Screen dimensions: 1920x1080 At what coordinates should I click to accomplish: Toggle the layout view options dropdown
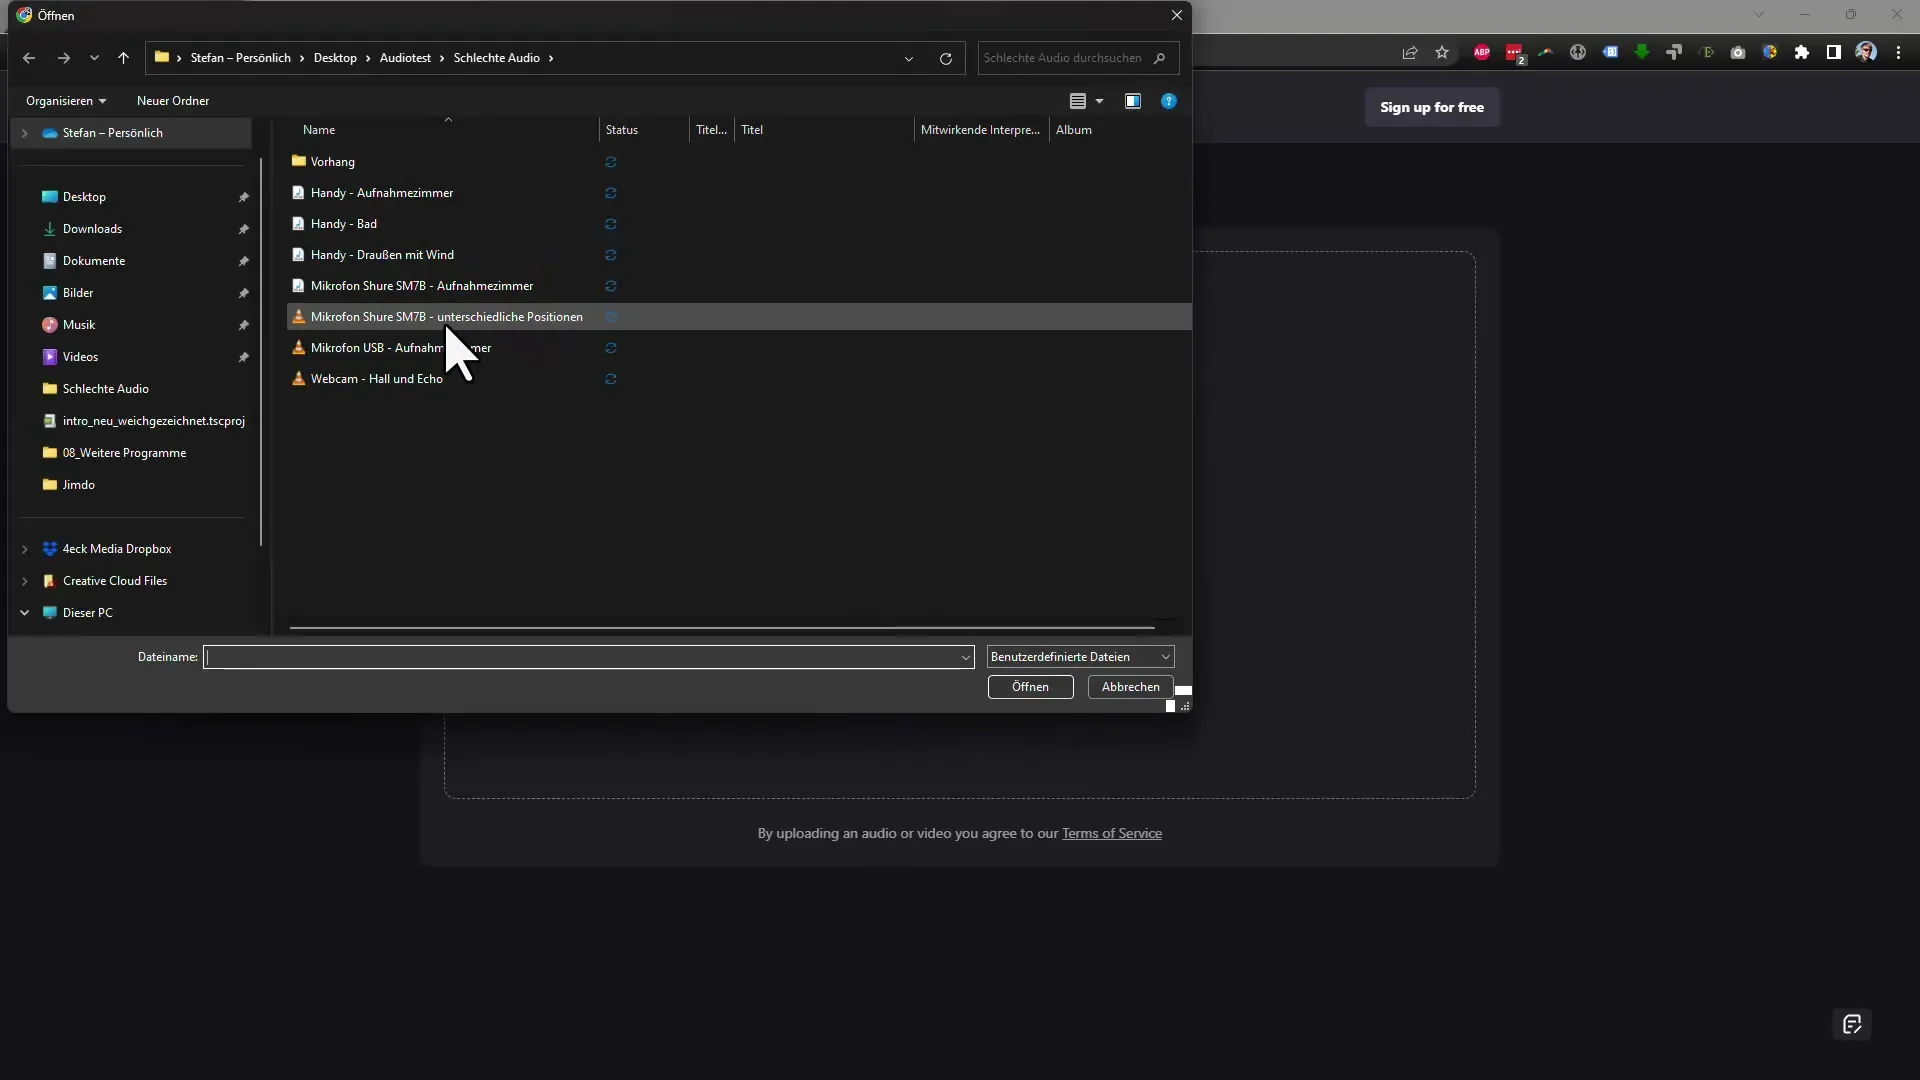click(x=1098, y=100)
